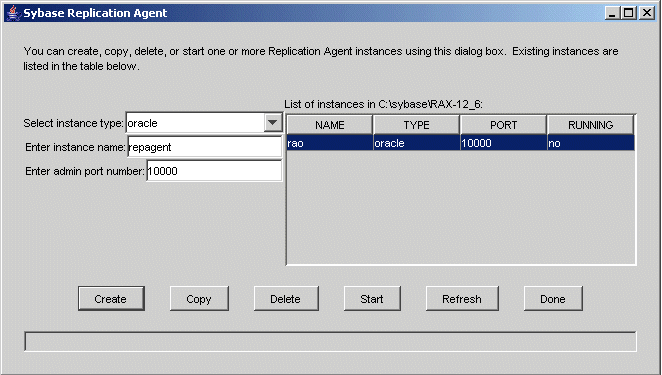This screenshot has height=375, width=662.
Task: Select the oracle instance type combo box
Action: [204, 123]
